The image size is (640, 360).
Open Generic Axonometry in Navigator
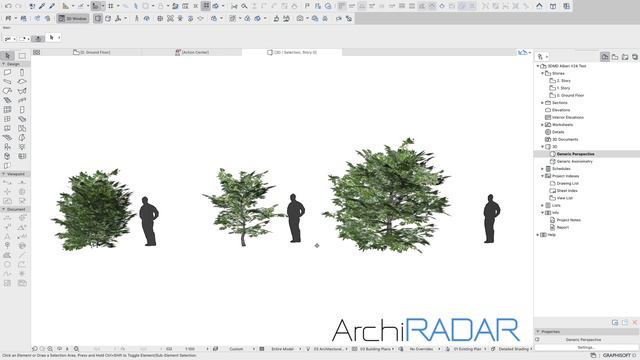(x=574, y=162)
